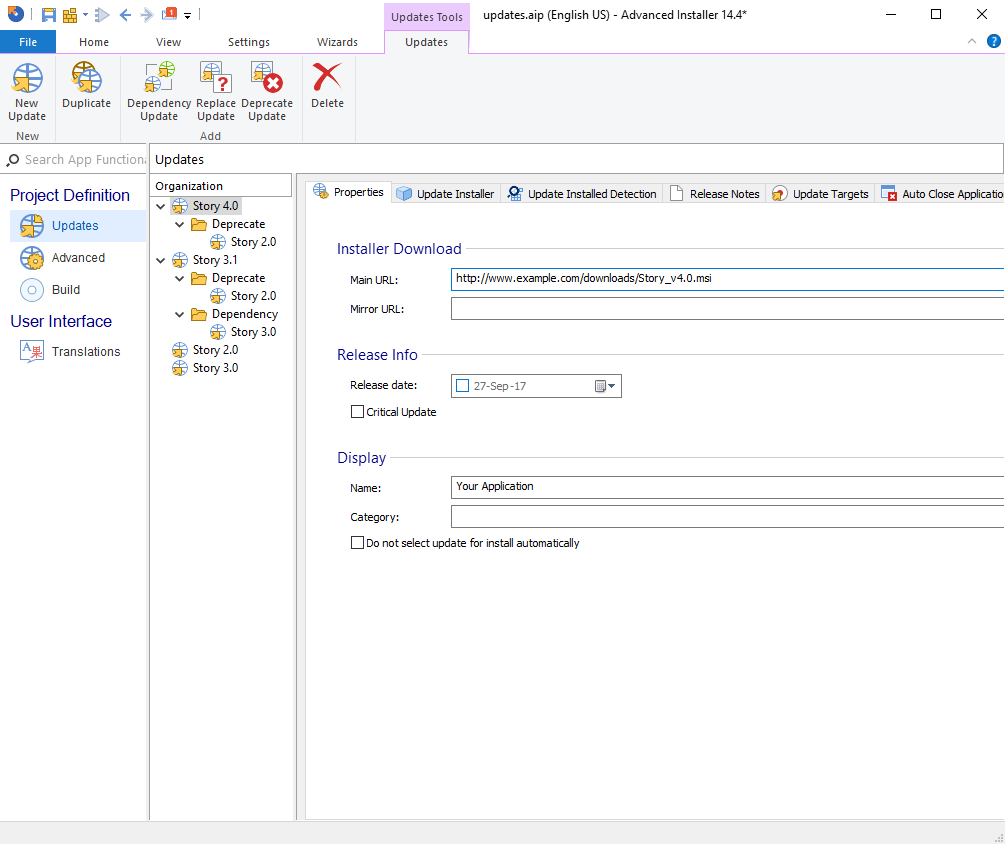Open the Wizards ribbon tab
Viewport: 1005px width, 844px height.
[337, 42]
